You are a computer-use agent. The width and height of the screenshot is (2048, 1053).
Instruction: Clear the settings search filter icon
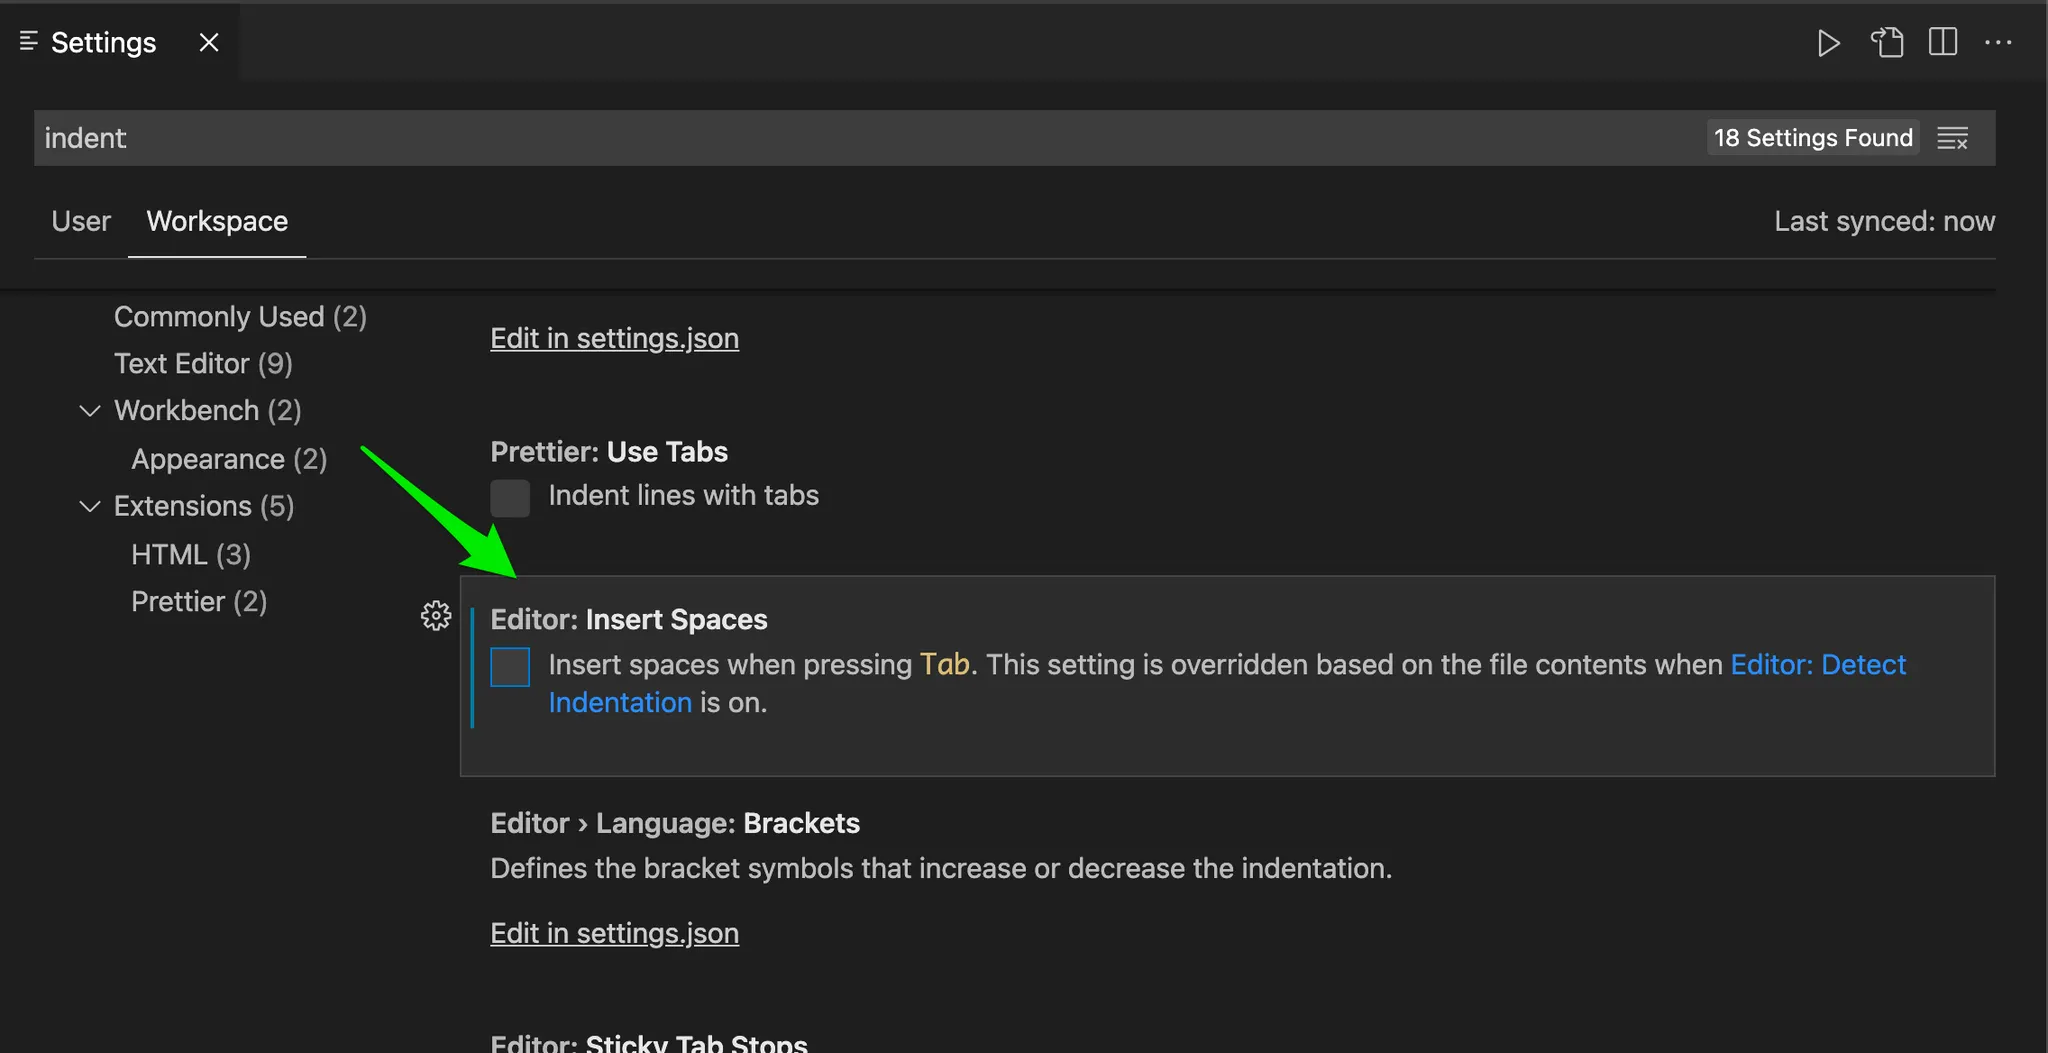click(1952, 138)
